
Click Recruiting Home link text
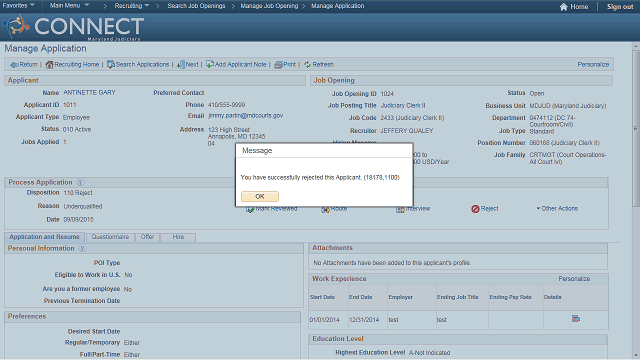pyautogui.click(x=77, y=64)
